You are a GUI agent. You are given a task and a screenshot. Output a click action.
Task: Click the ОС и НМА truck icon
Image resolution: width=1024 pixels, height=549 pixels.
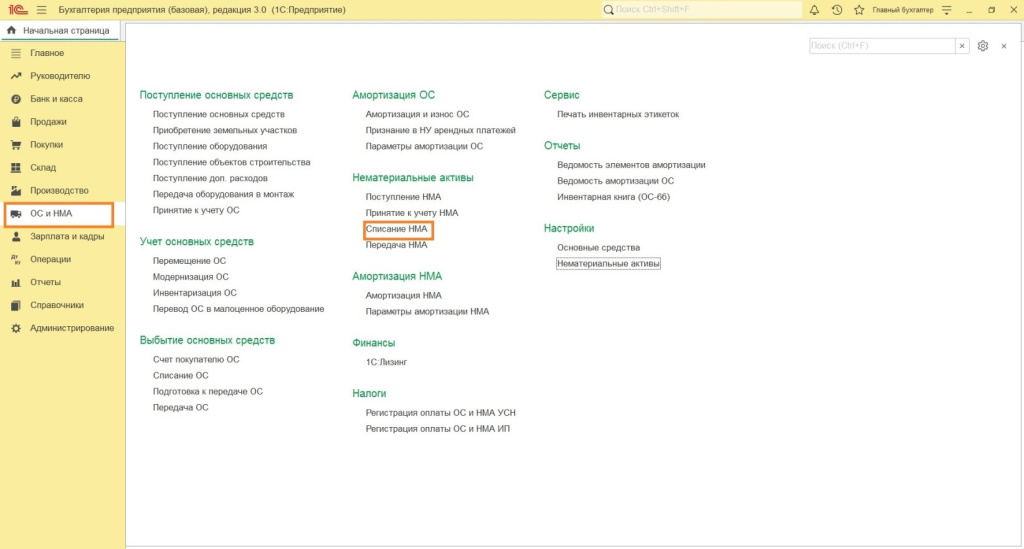click(16, 213)
